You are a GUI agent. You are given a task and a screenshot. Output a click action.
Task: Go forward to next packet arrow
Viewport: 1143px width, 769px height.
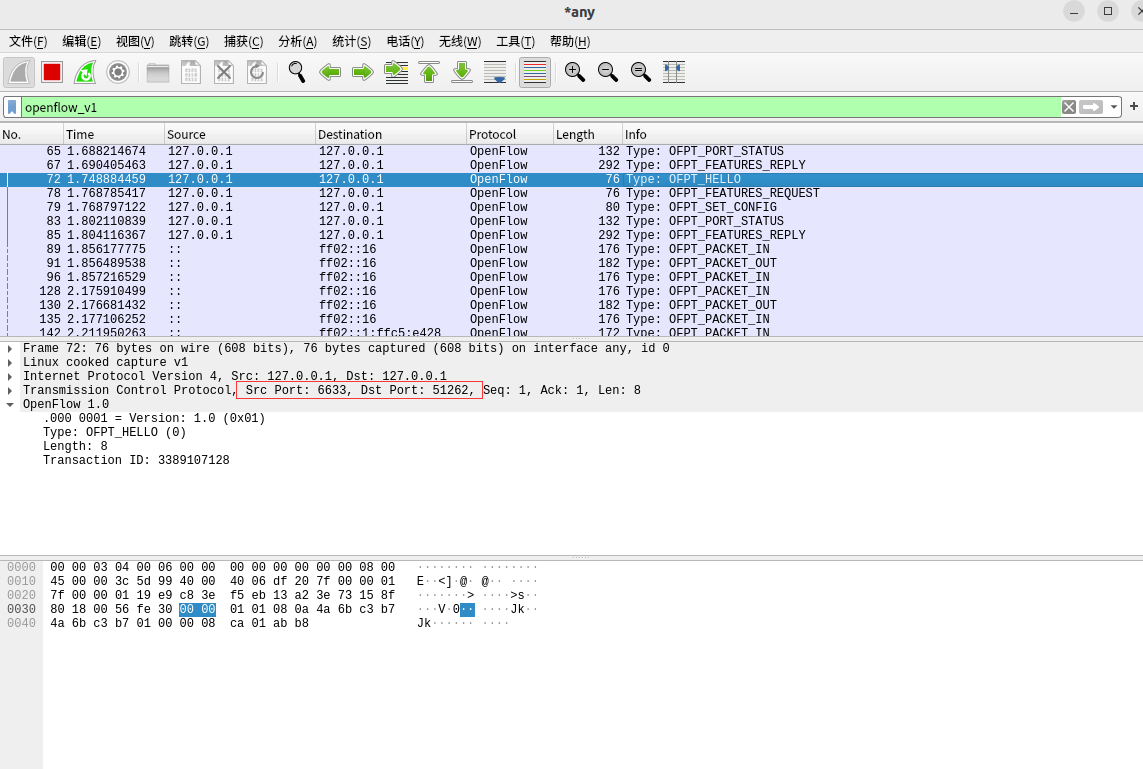click(362, 72)
